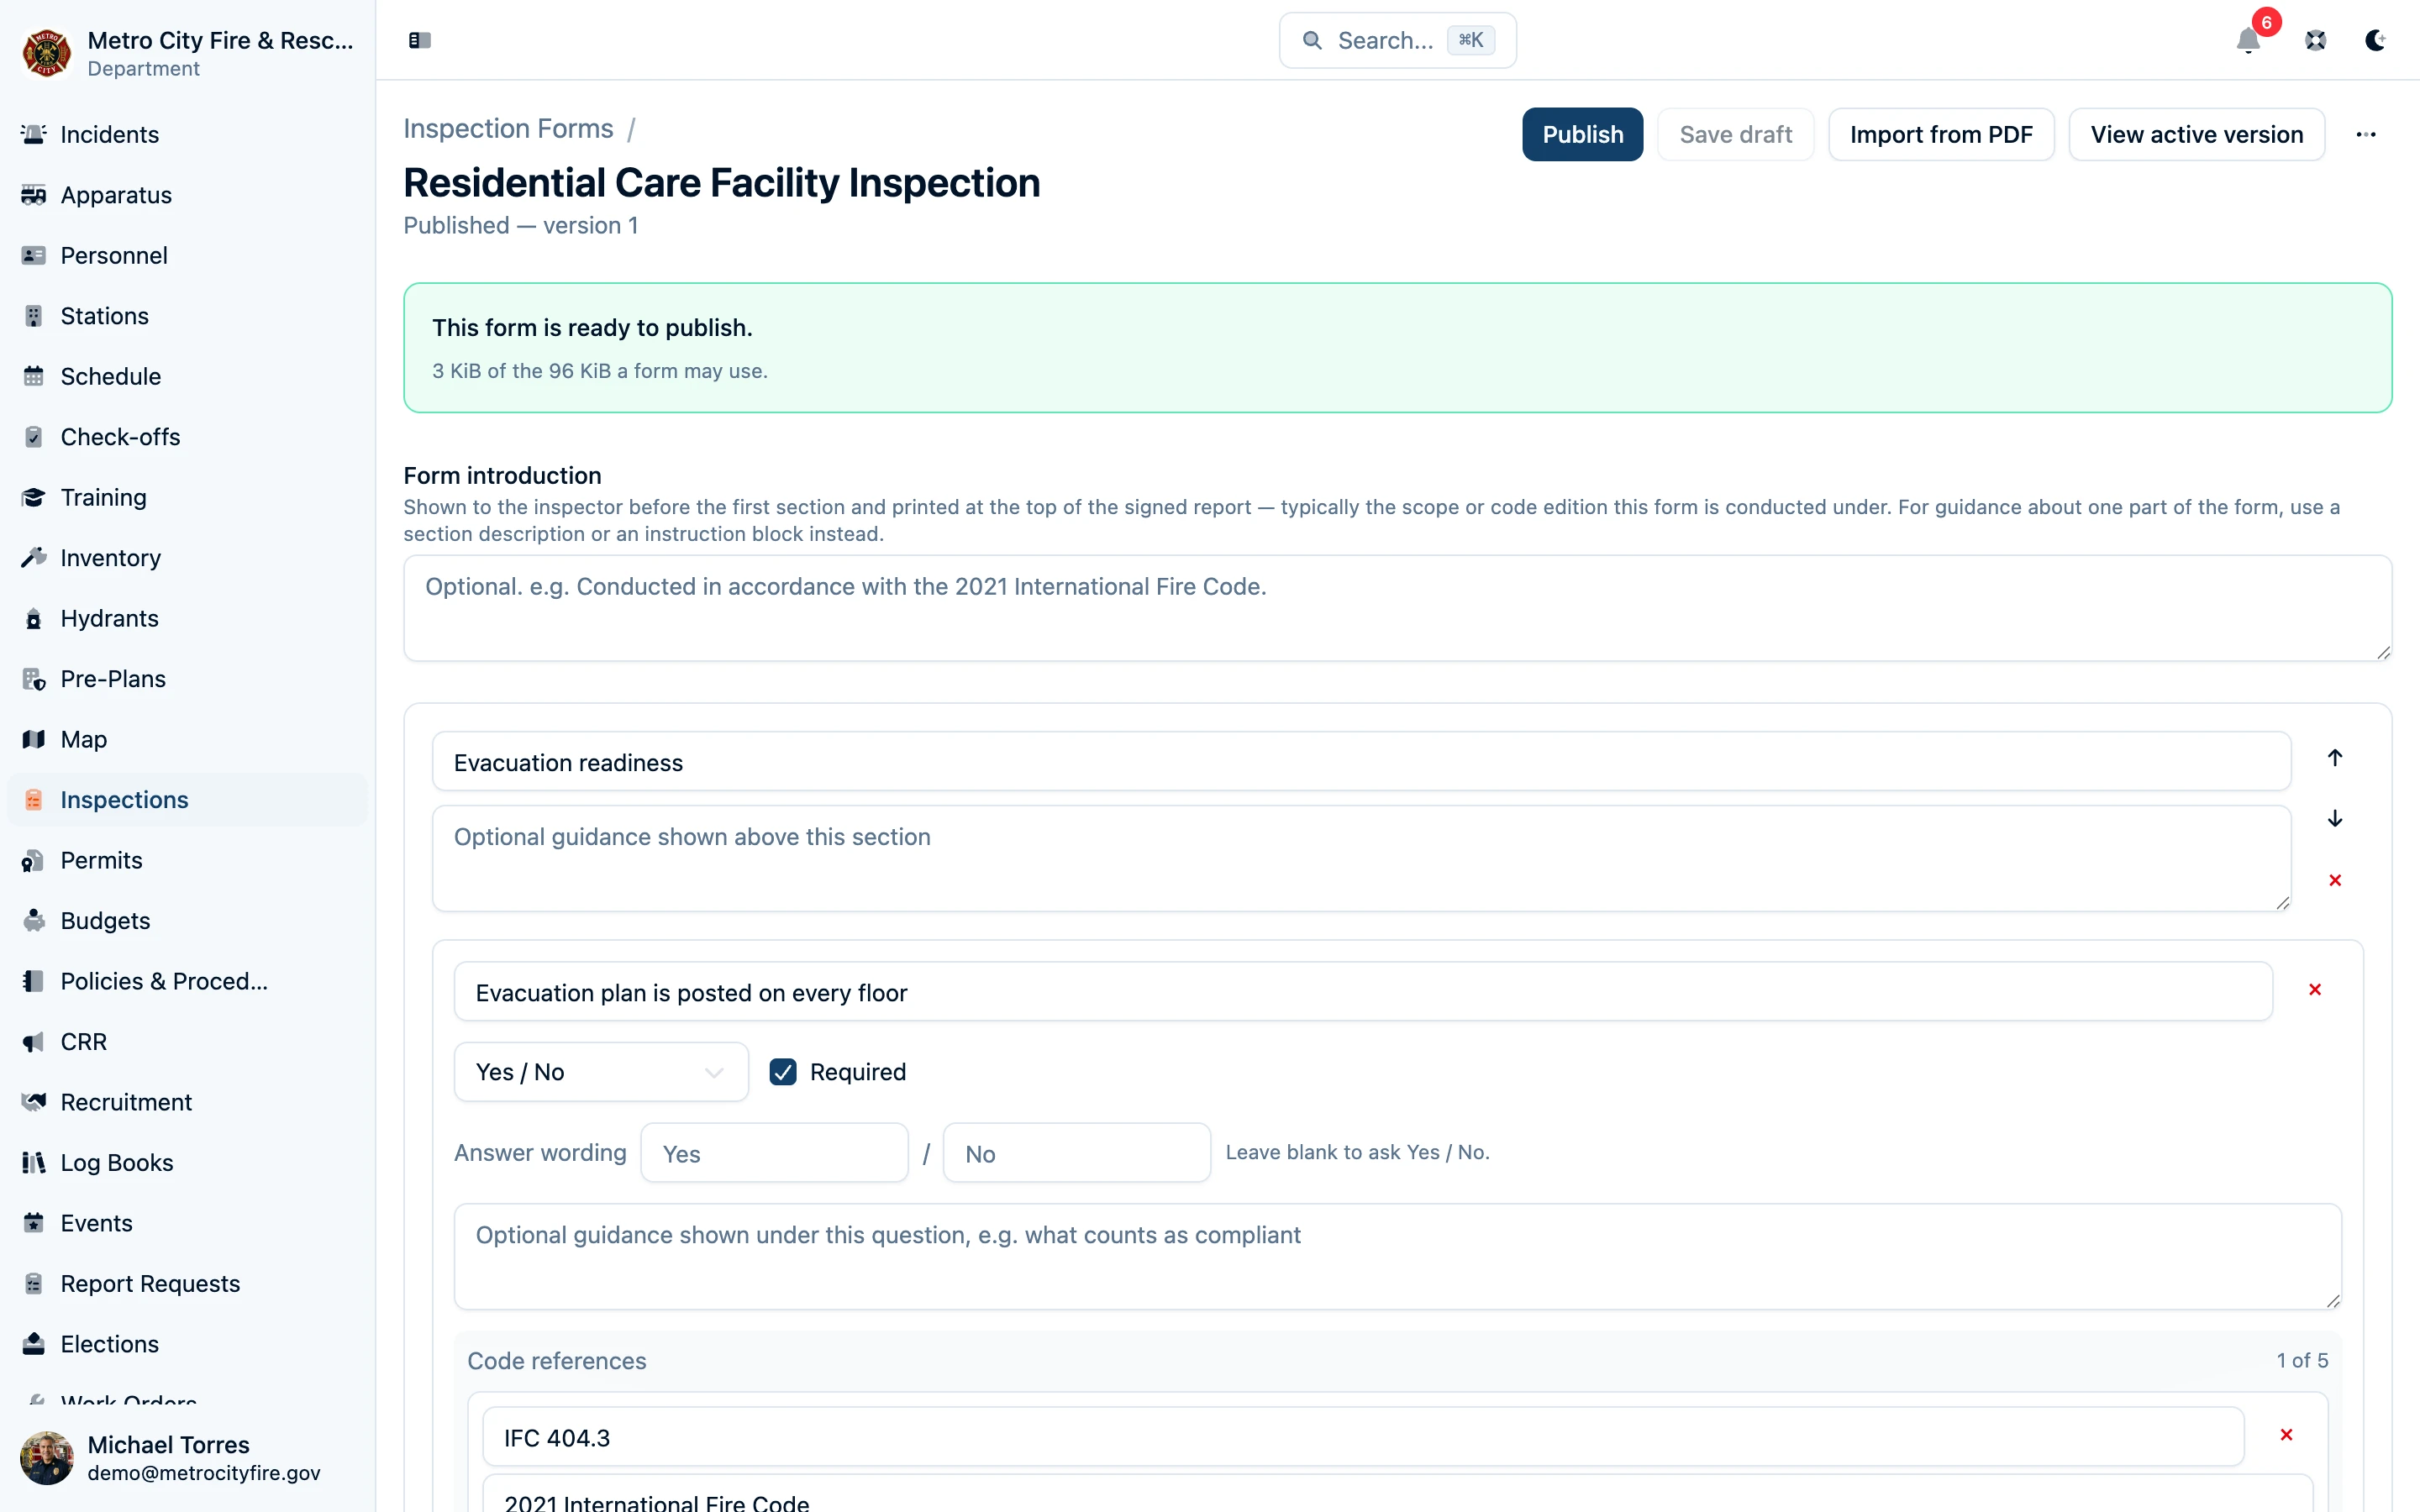Click the CRR megaphone icon

pos(34,1042)
